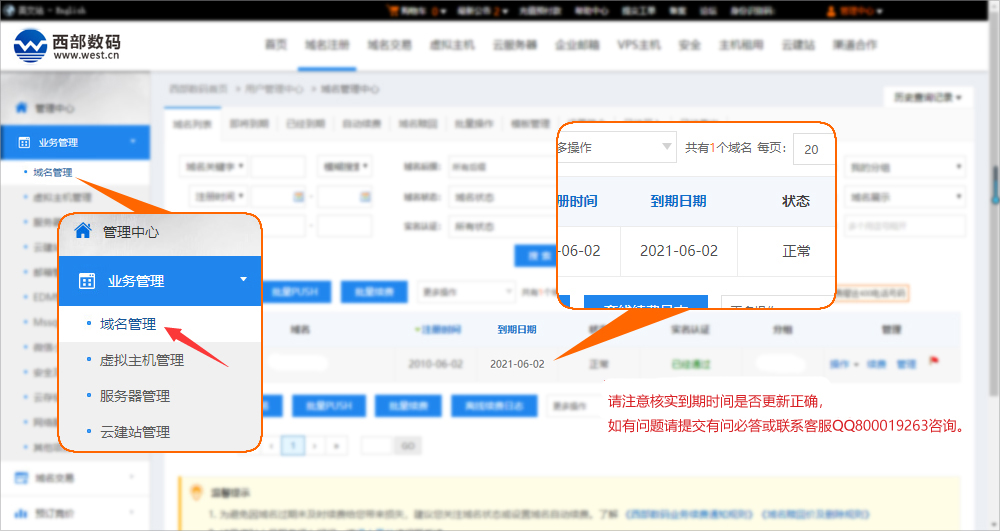
Task: Select 虚拟主机管理 in the enlarged callout menu
Action: [142, 360]
